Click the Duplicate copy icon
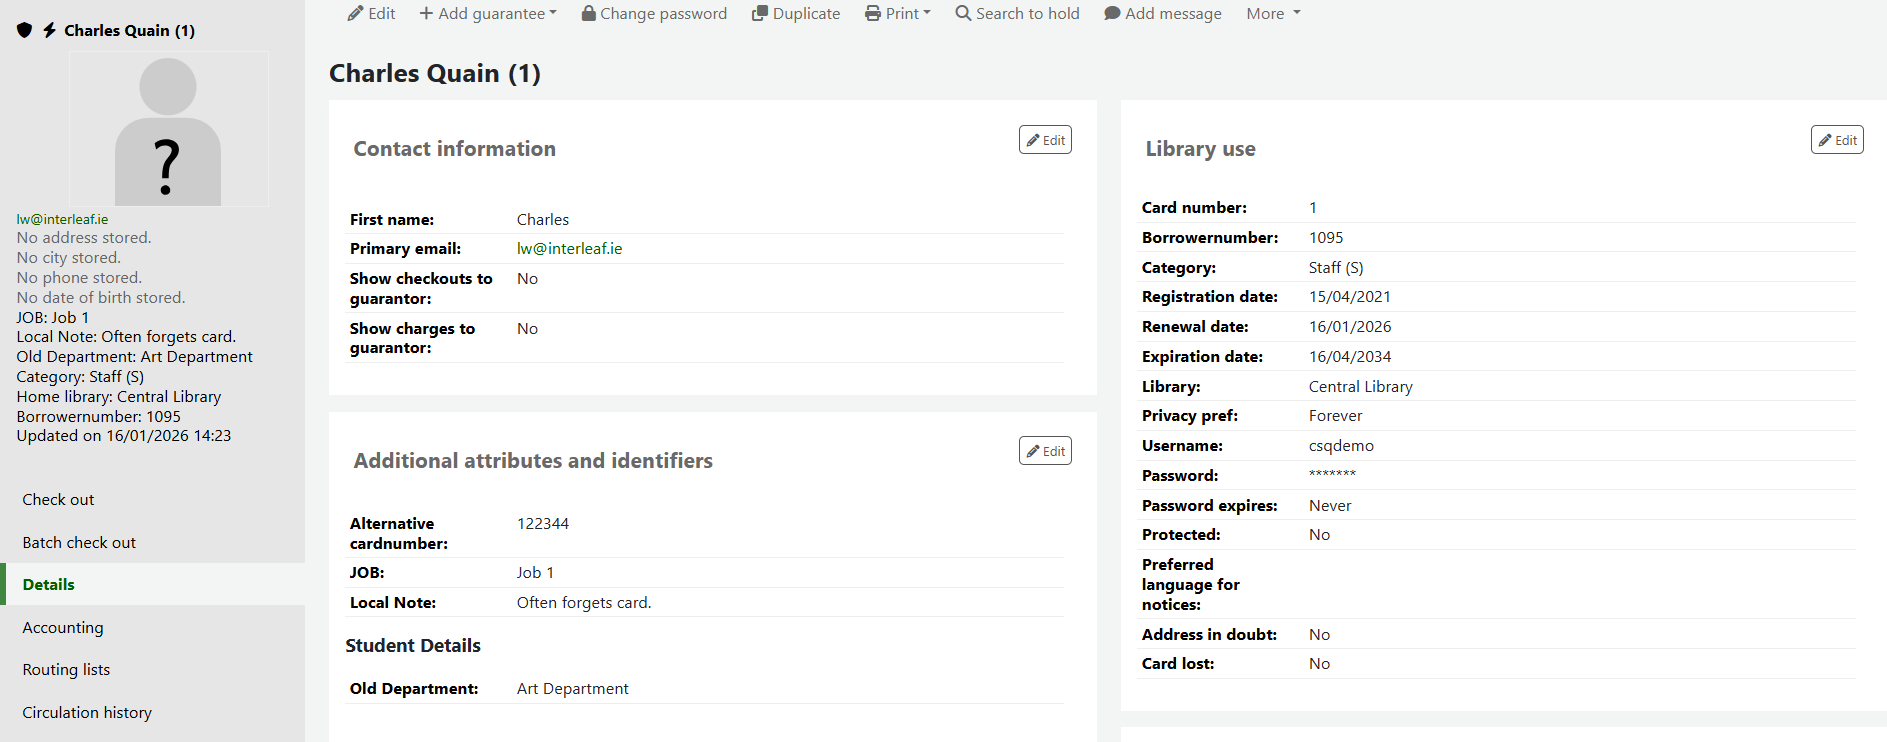This screenshot has width=1887, height=742. (x=760, y=14)
